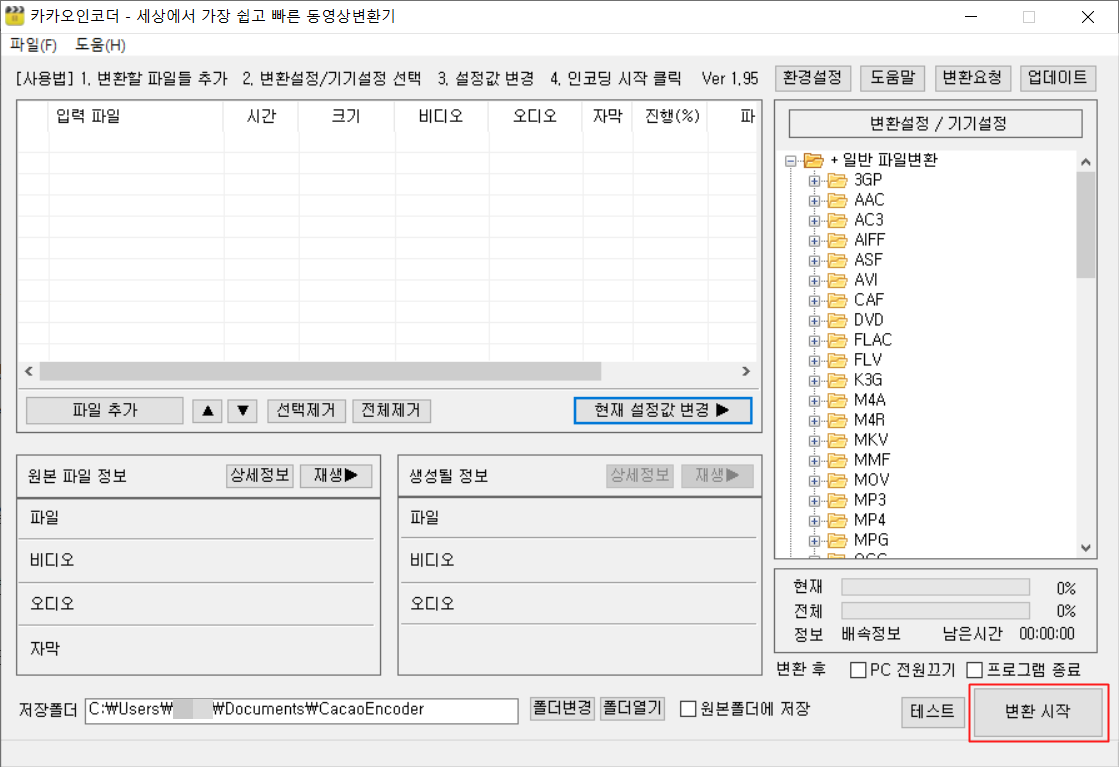Screen dimensions: 1119x767
Task: Click the M4A folder icon
Action: [837, 400]
